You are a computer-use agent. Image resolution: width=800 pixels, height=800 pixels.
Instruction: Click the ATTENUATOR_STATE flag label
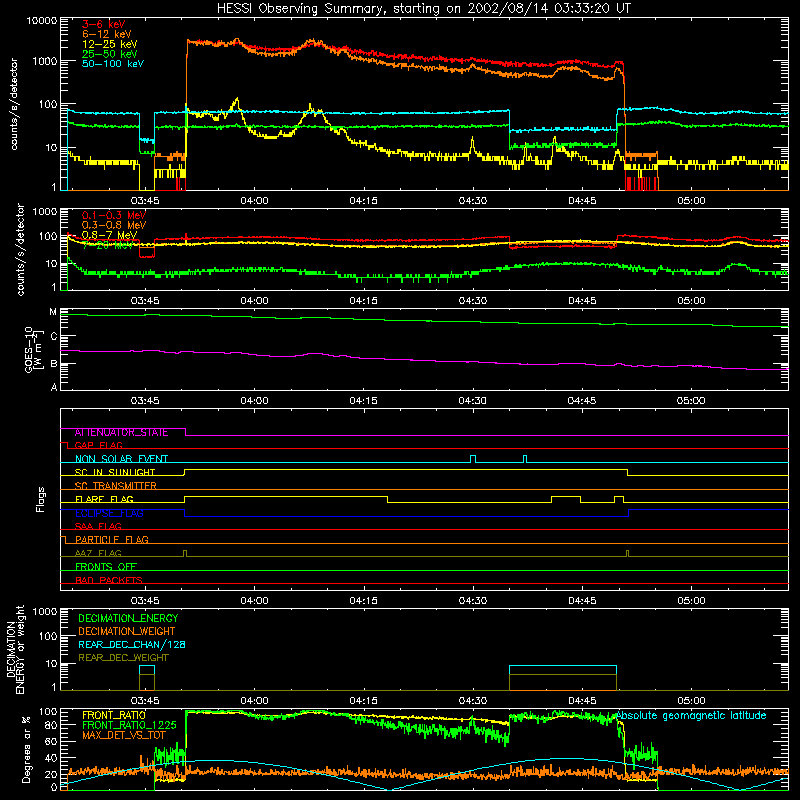121,433
